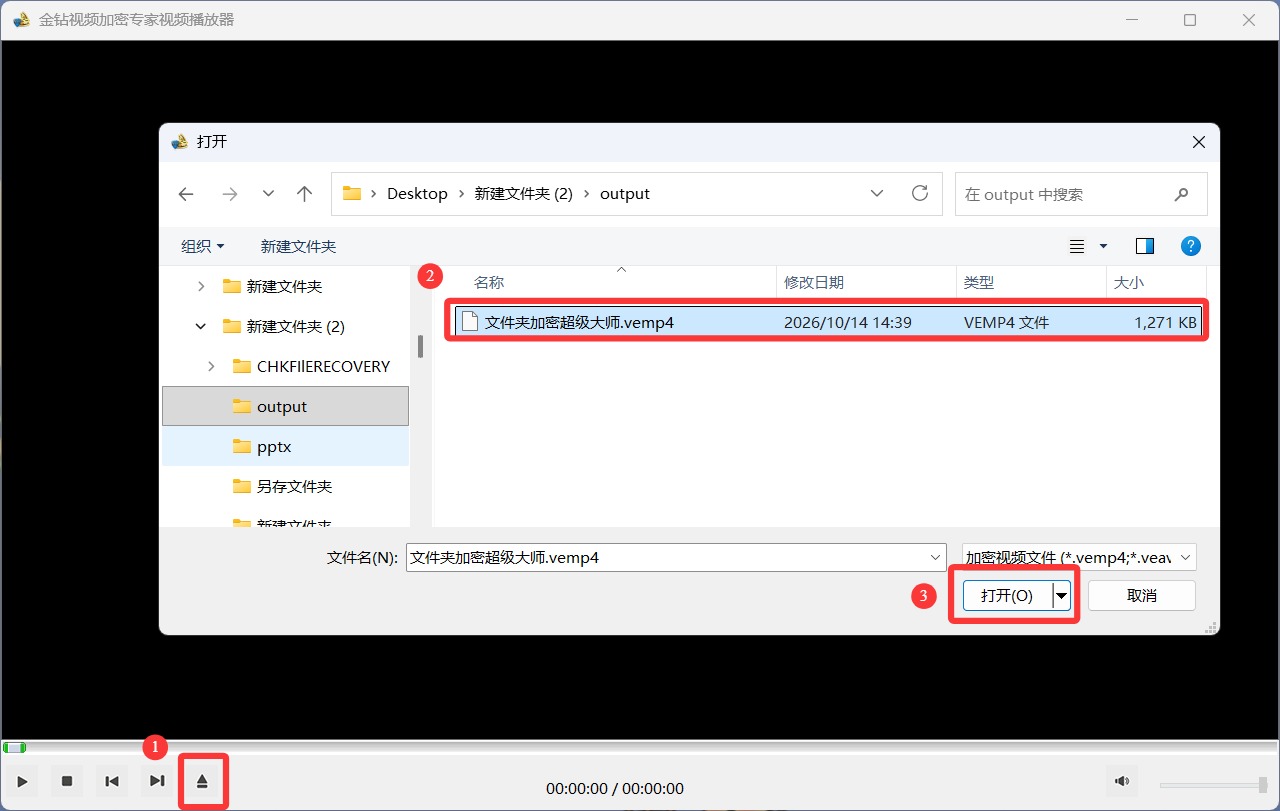
Task: Click the 文件名 filename input field
Action: pos(666,557)
